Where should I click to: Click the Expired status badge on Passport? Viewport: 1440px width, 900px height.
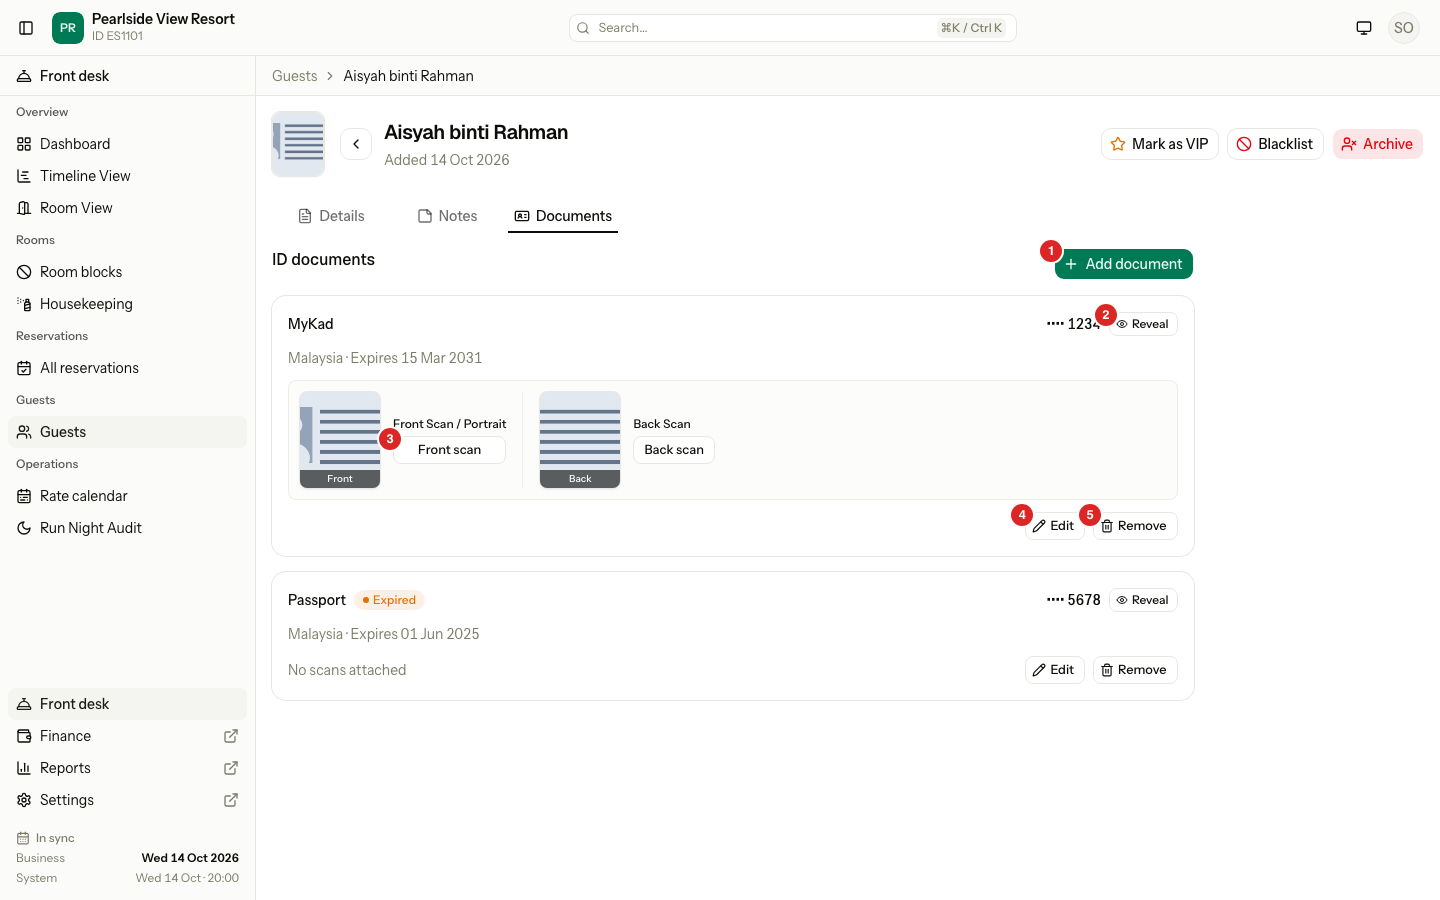point(390,600)
